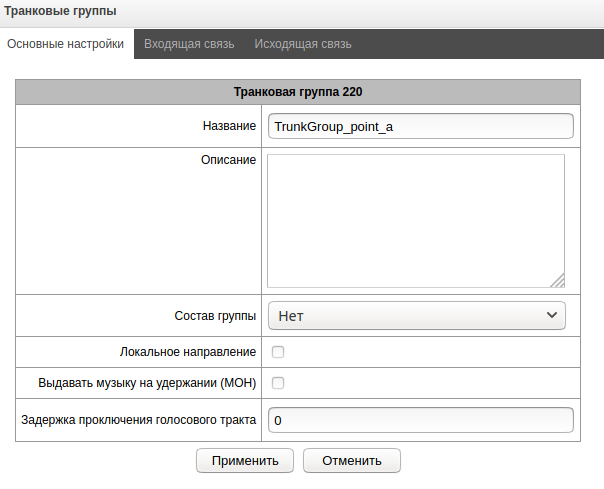Enable the Локальное направление checkbox
Image resolution: width=604 pixels, height=489 pixels.
(x=278, y=352)
